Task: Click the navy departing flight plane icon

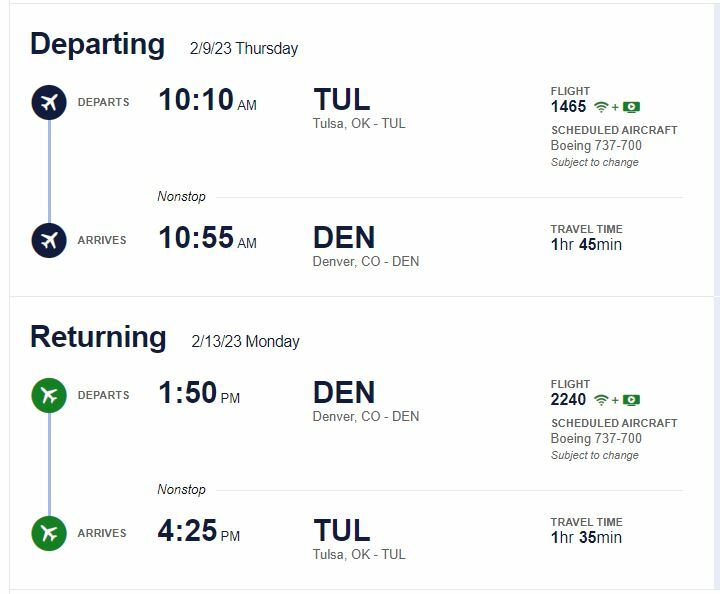Action: 49,102
